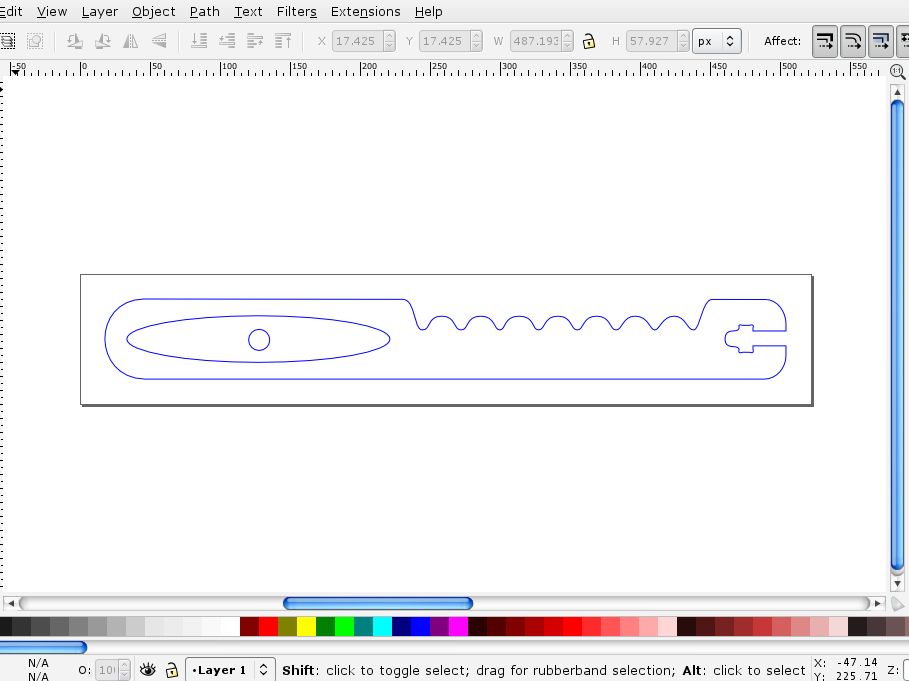Pick the black swatch in palette
909x681 pixels.
click(6, 627)
